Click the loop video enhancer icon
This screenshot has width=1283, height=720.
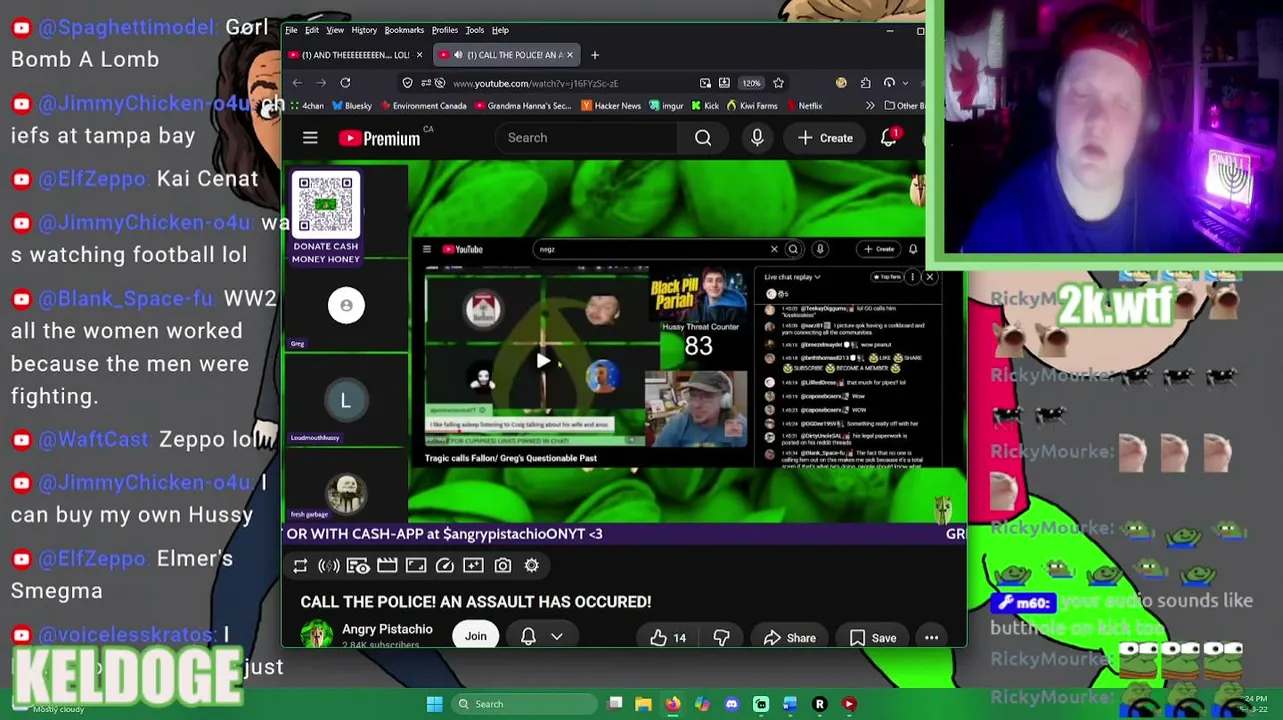pyautogui.click(x=300, y=566)
